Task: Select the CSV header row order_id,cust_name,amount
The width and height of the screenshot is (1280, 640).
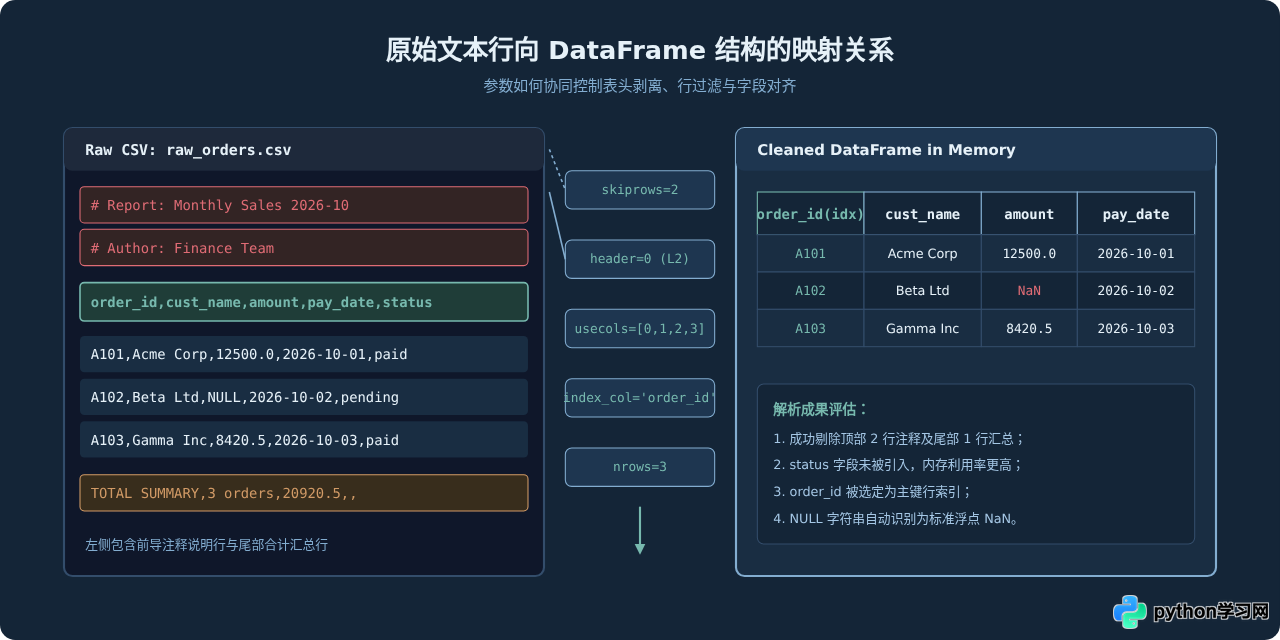Action: [304, 302]
